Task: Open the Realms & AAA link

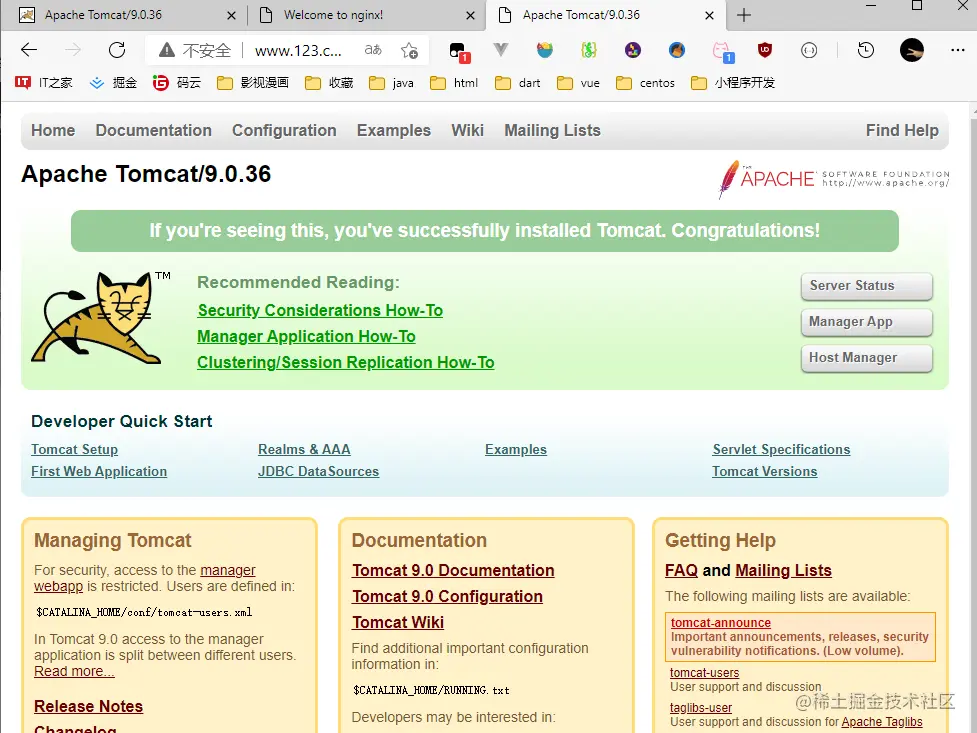Action: pyautogui.click(x=304, y=449)
